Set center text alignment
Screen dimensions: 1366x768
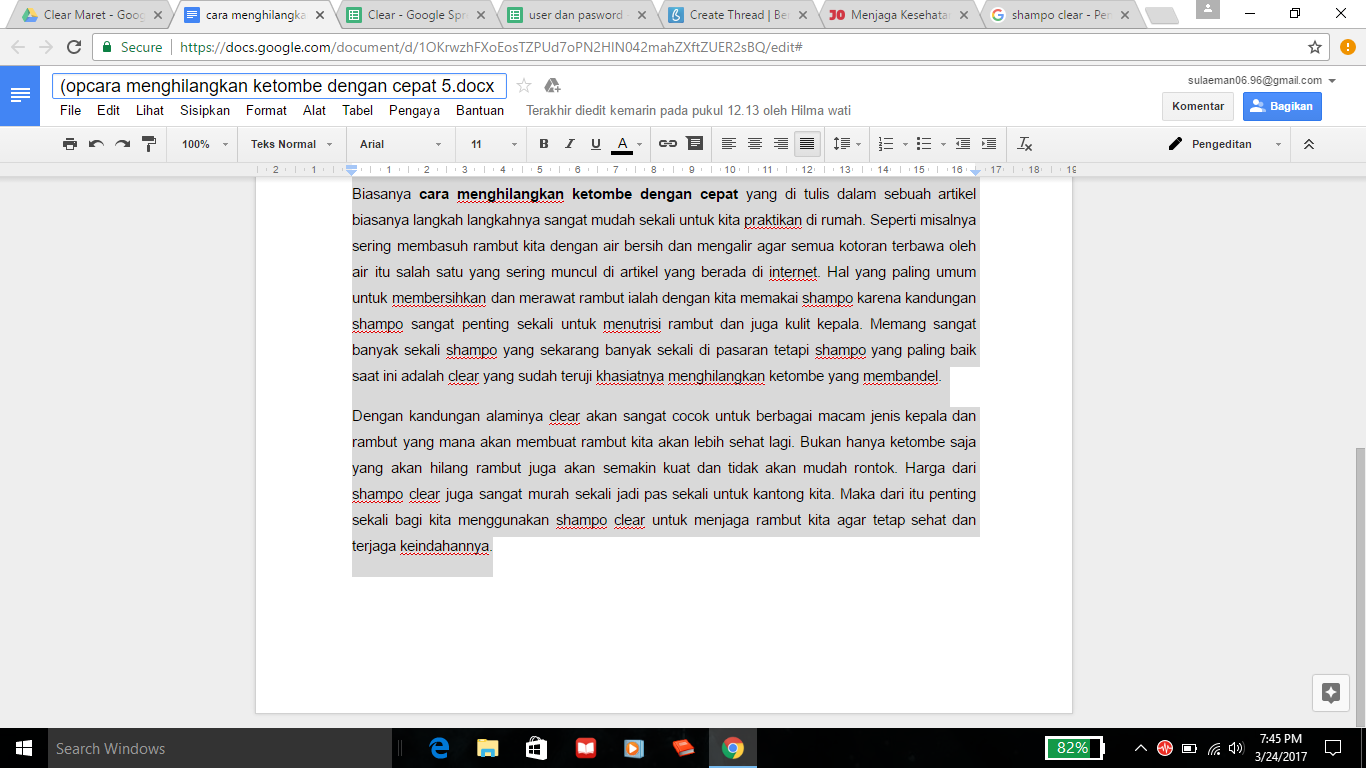(x=755, y=144)
